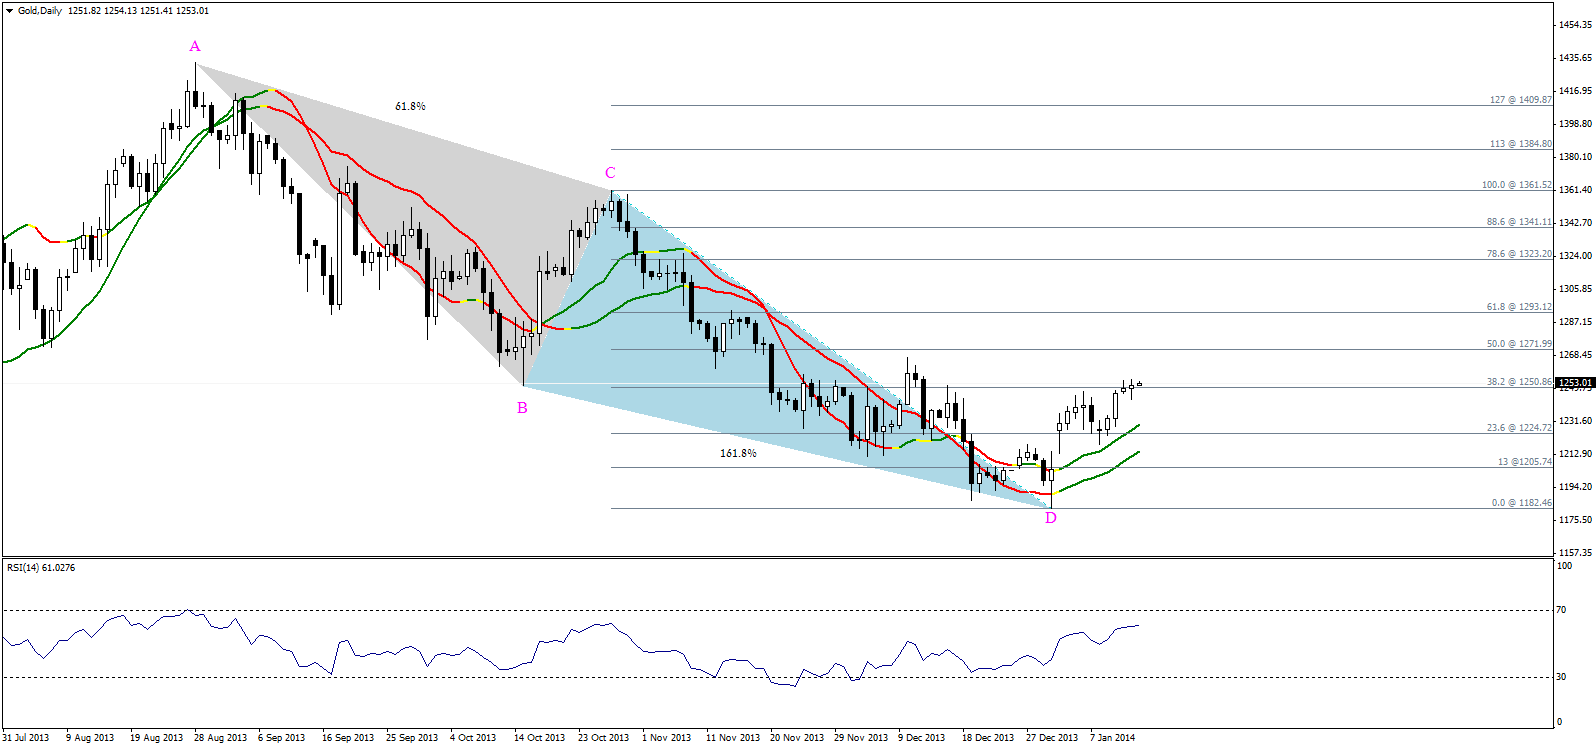Click Fibonacci label 127 @ 1409.87

point(1521,100)
